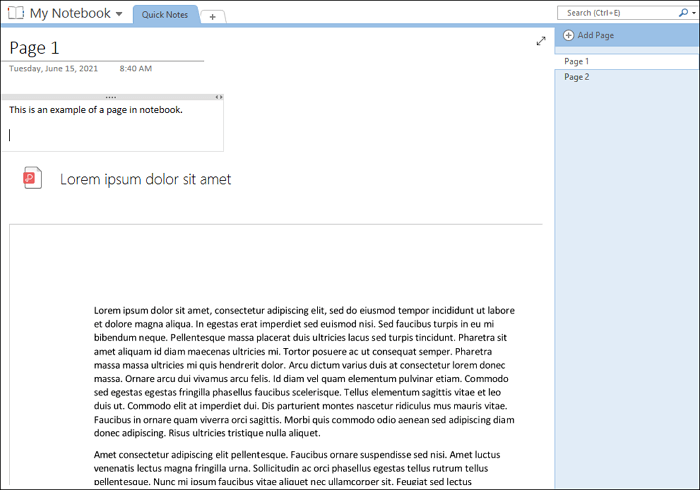Click the plus circle icon beside Add Page

(568, 36)
